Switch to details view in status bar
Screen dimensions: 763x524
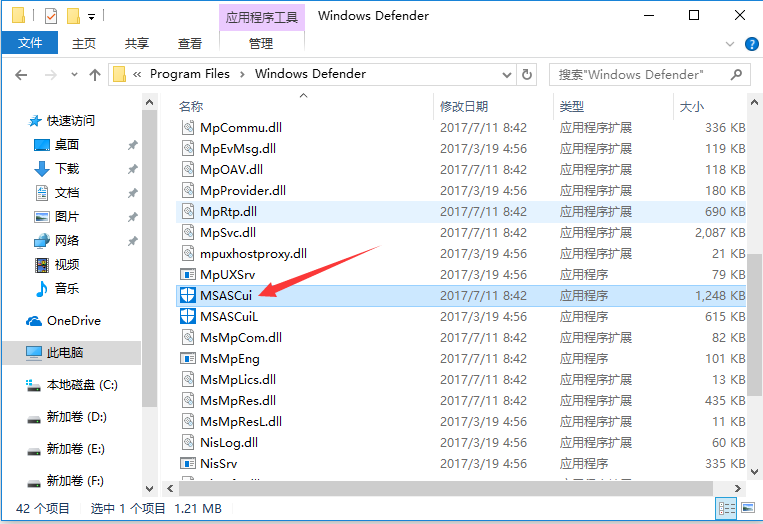click(x=728, y=509)
